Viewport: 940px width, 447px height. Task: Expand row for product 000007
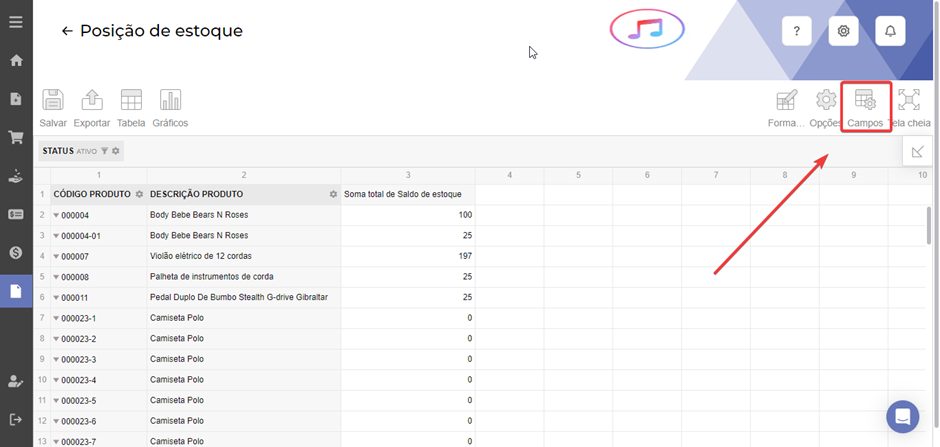pyautogui.click(x=56, y=256)
